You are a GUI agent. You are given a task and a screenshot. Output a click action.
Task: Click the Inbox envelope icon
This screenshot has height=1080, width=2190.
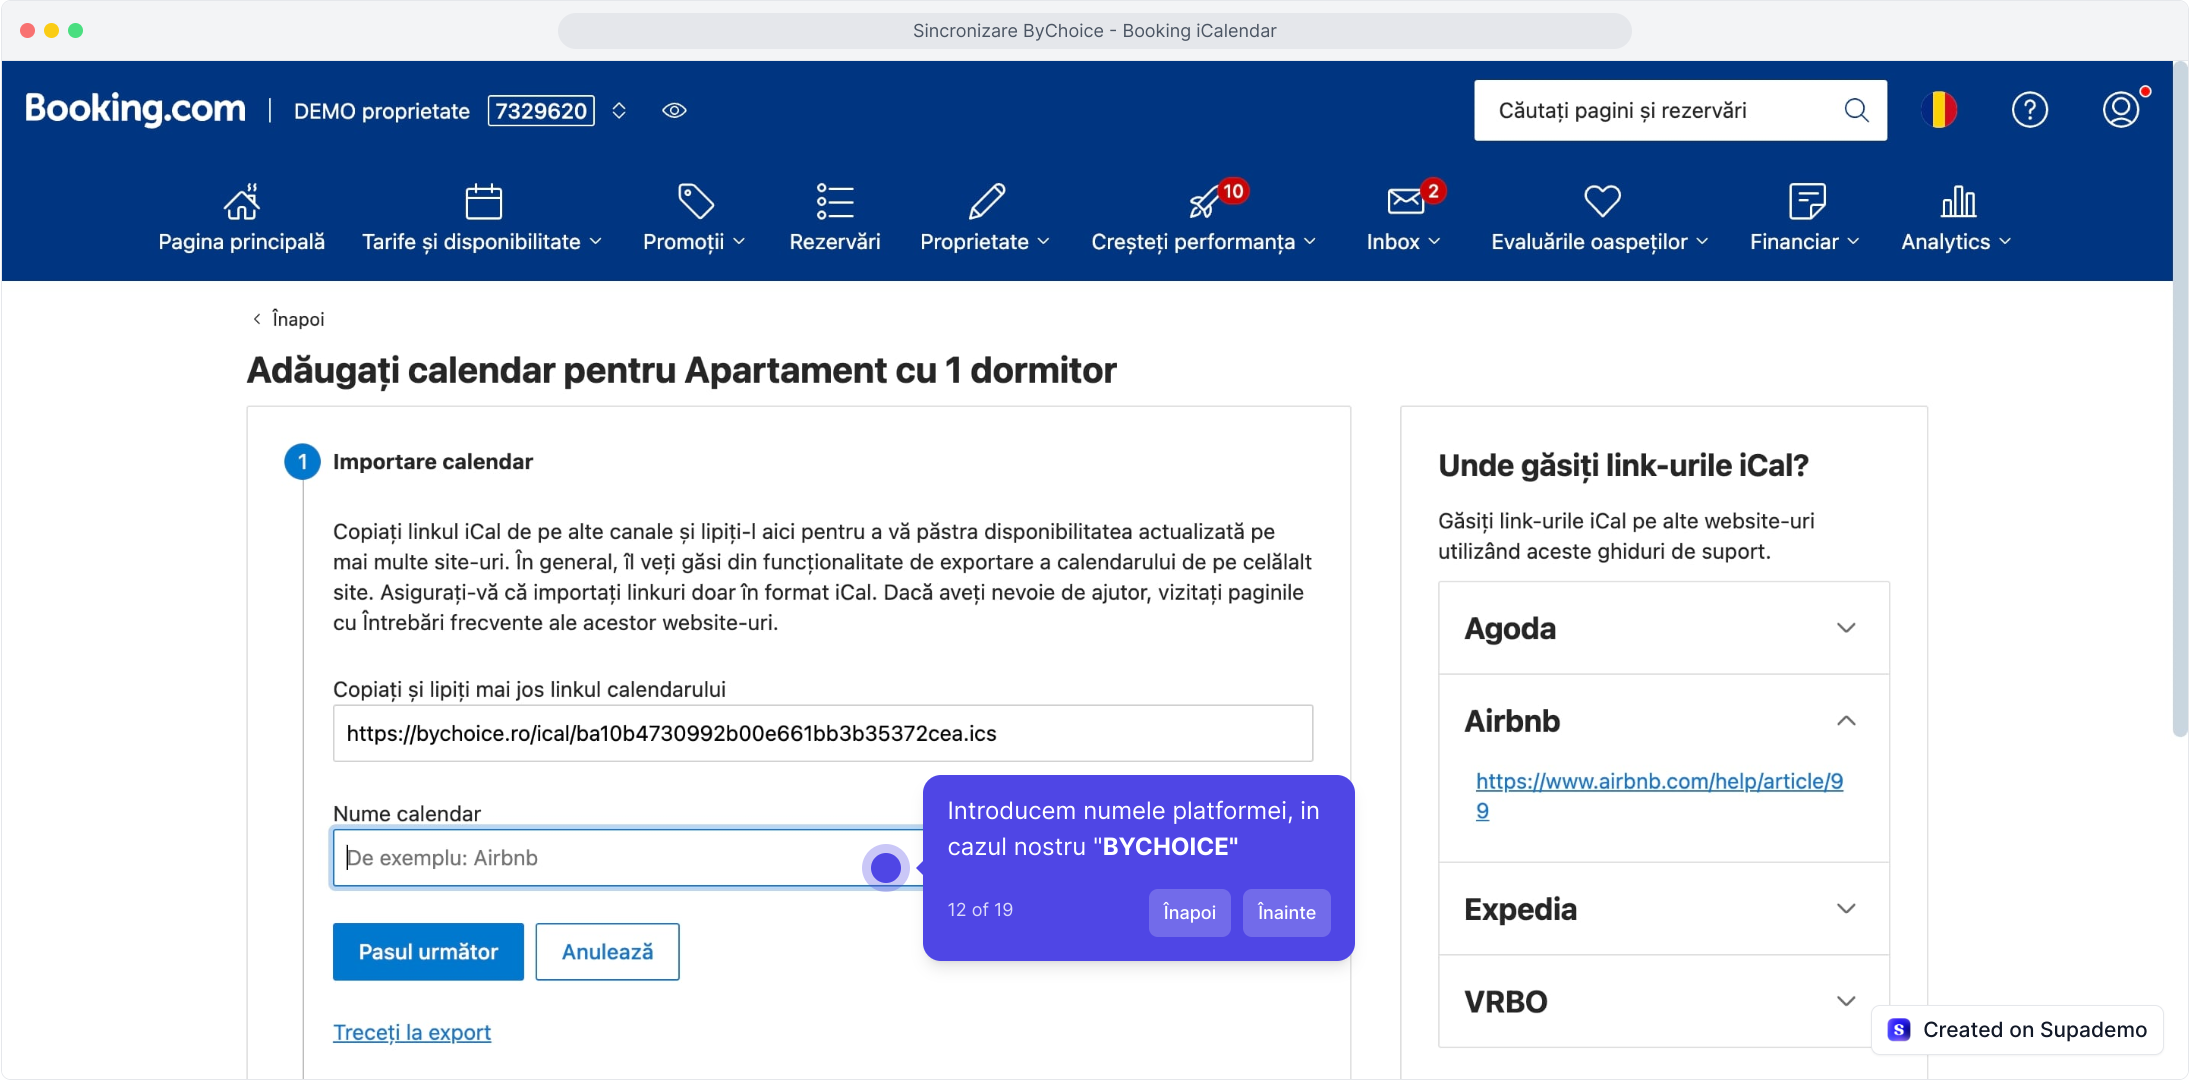(x=1405, y=201)
